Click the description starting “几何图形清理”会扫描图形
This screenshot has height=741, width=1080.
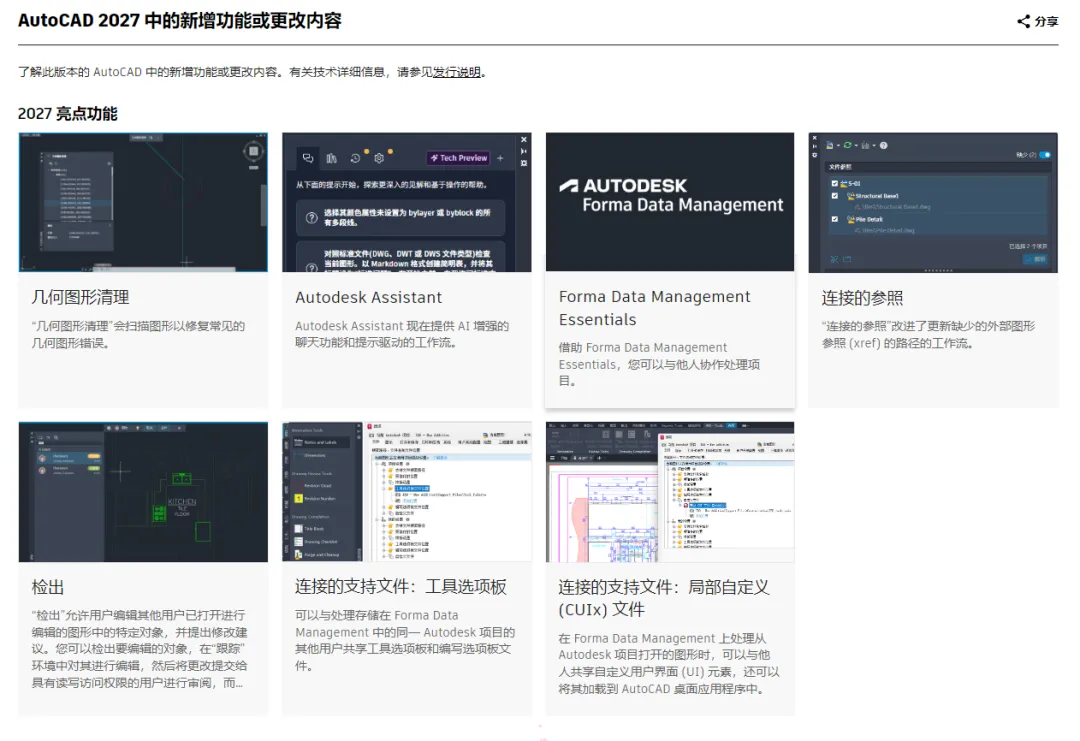[138, 335]
